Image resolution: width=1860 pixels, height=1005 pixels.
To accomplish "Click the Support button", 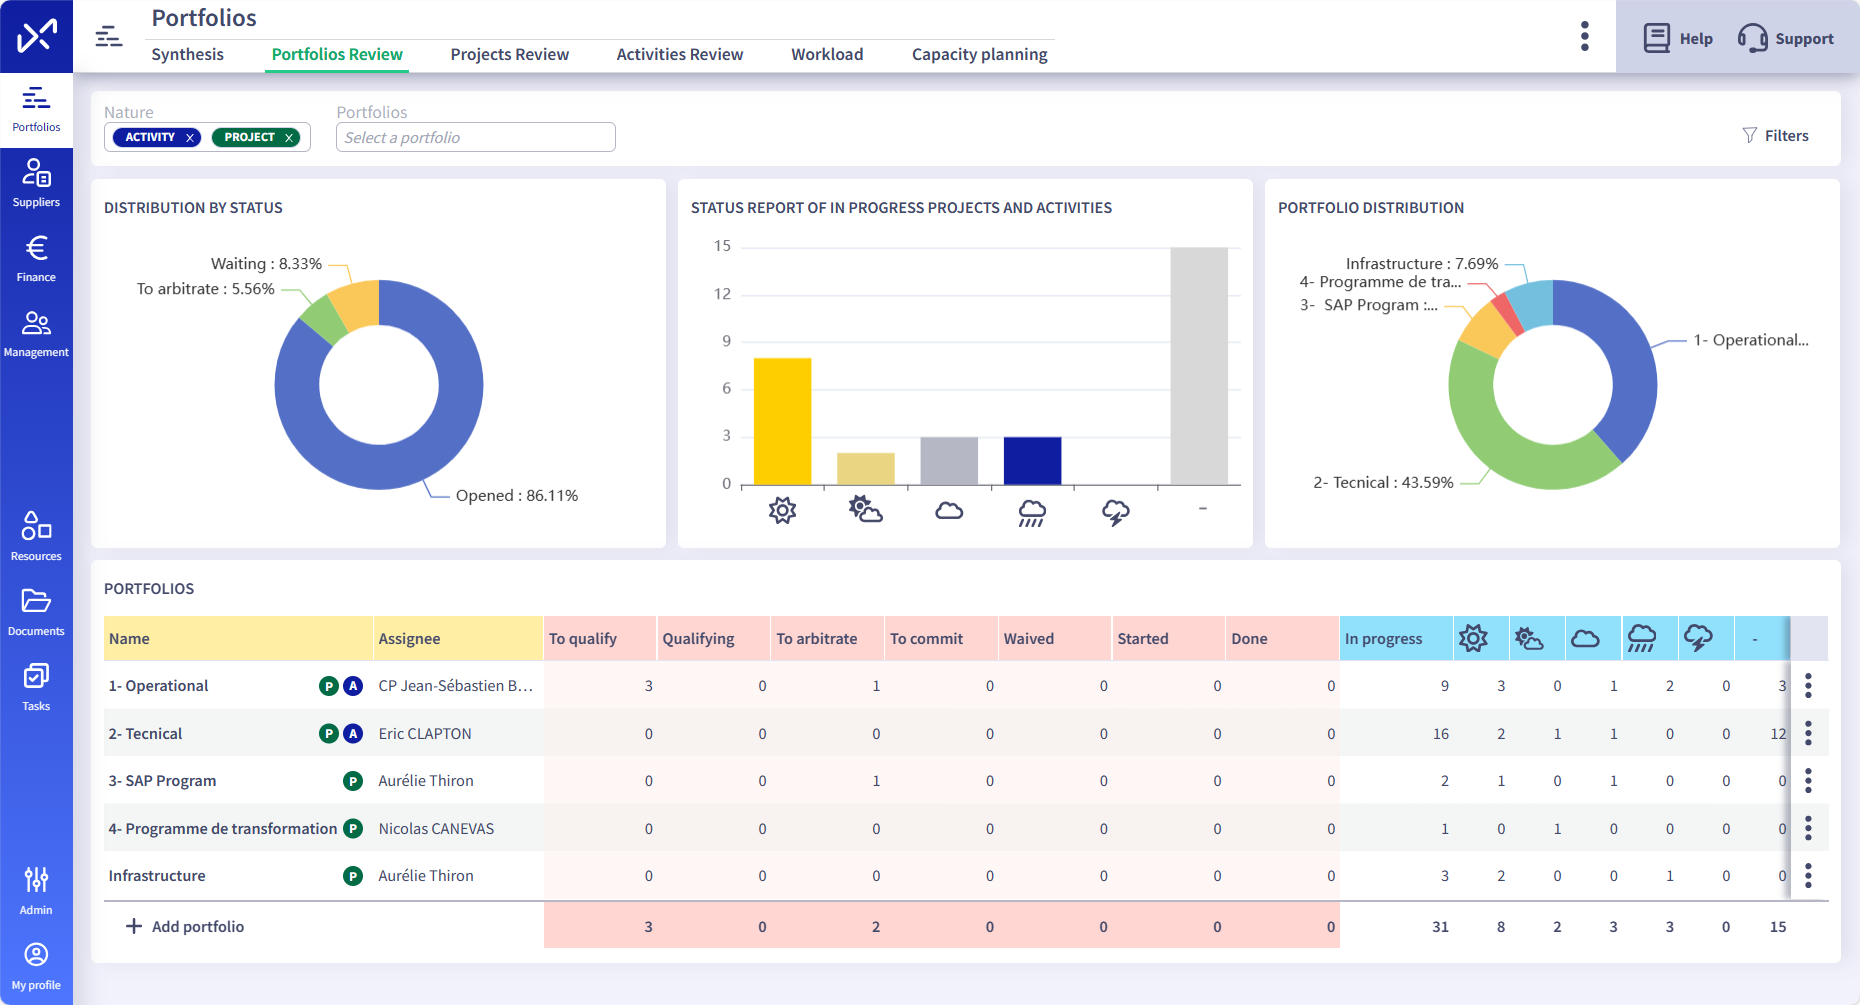I will [1785, 38].
